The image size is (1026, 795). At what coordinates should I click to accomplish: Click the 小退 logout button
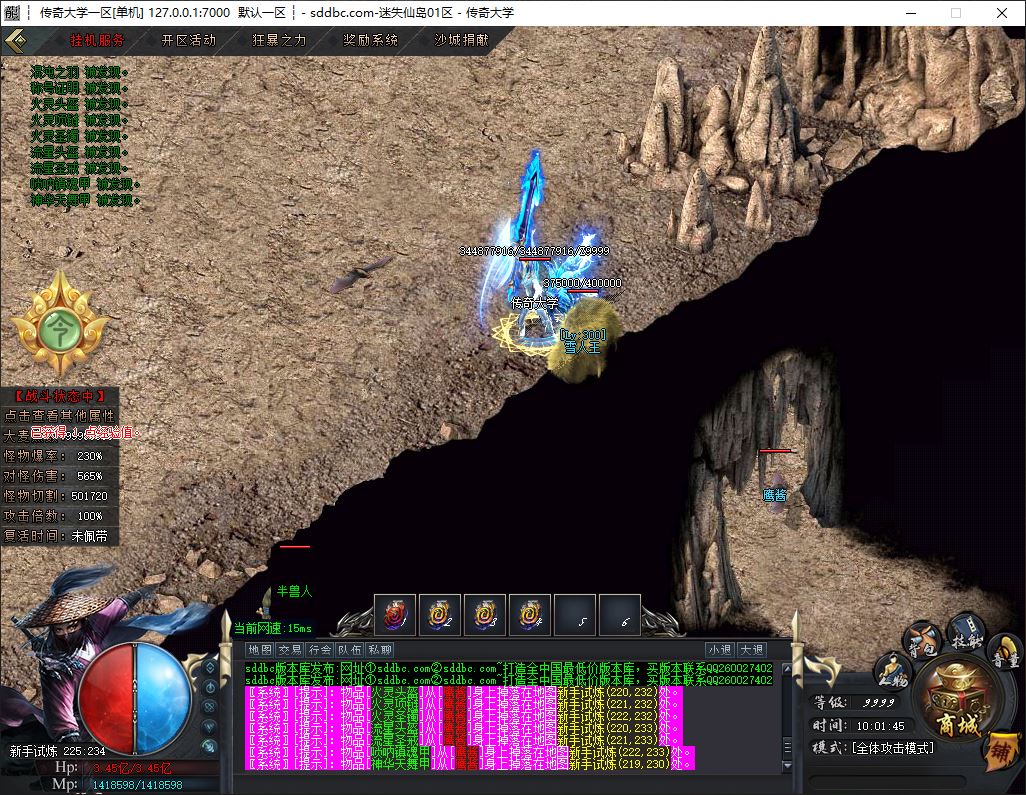tap(720, 650)
